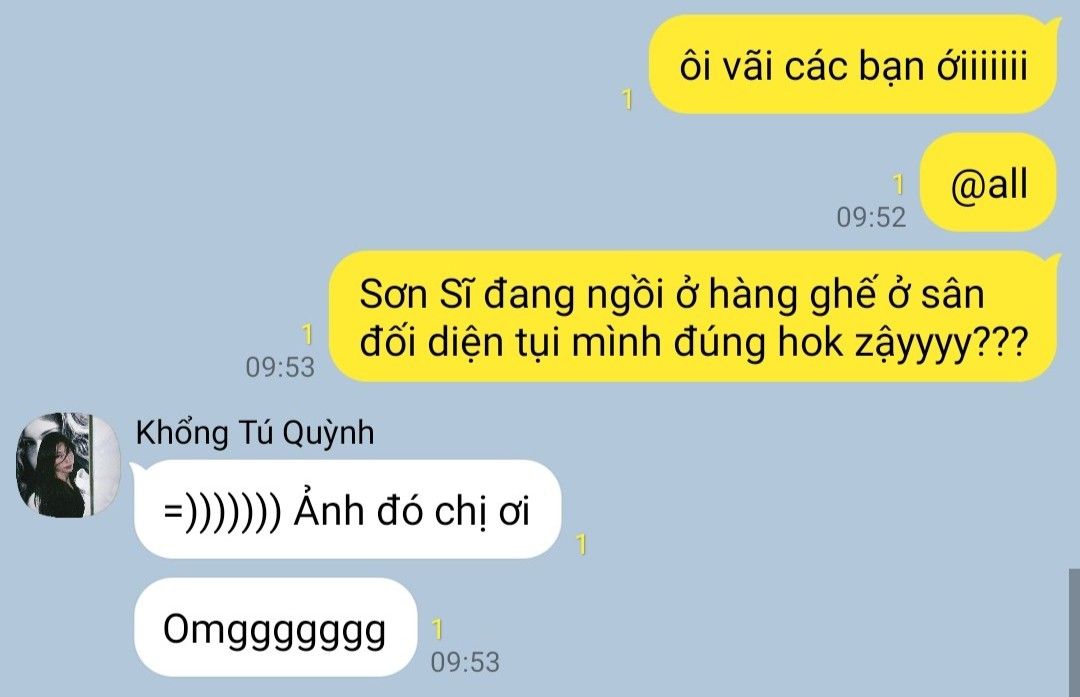Image resolution: width=1080 pixels, height=697 pixels.
Task: Select the 'Omggggggg' message bubble
Action: click(276, 627)
